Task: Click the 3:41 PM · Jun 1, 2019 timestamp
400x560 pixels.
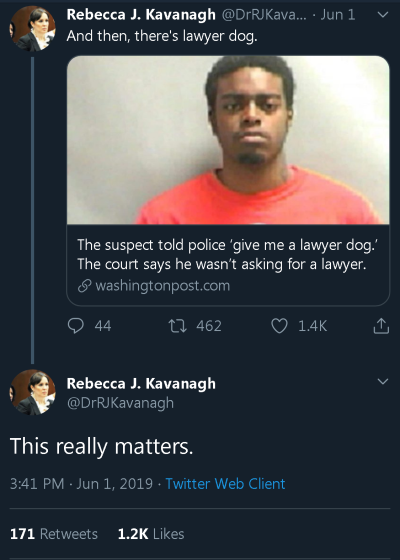Action: (x=81, y=484)
